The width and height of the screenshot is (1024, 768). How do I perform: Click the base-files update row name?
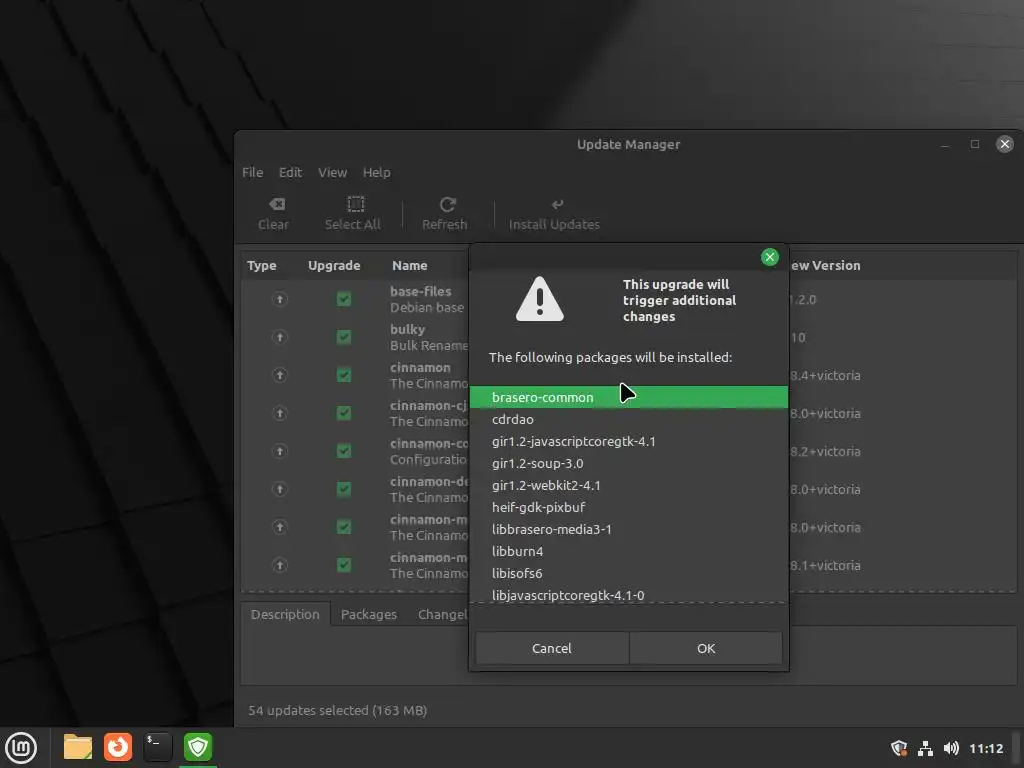click(x=421, y=291)
